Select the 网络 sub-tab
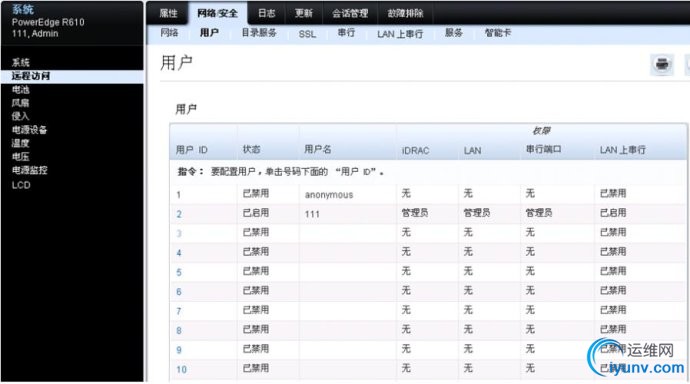690x384 pixels. point(169,33)
